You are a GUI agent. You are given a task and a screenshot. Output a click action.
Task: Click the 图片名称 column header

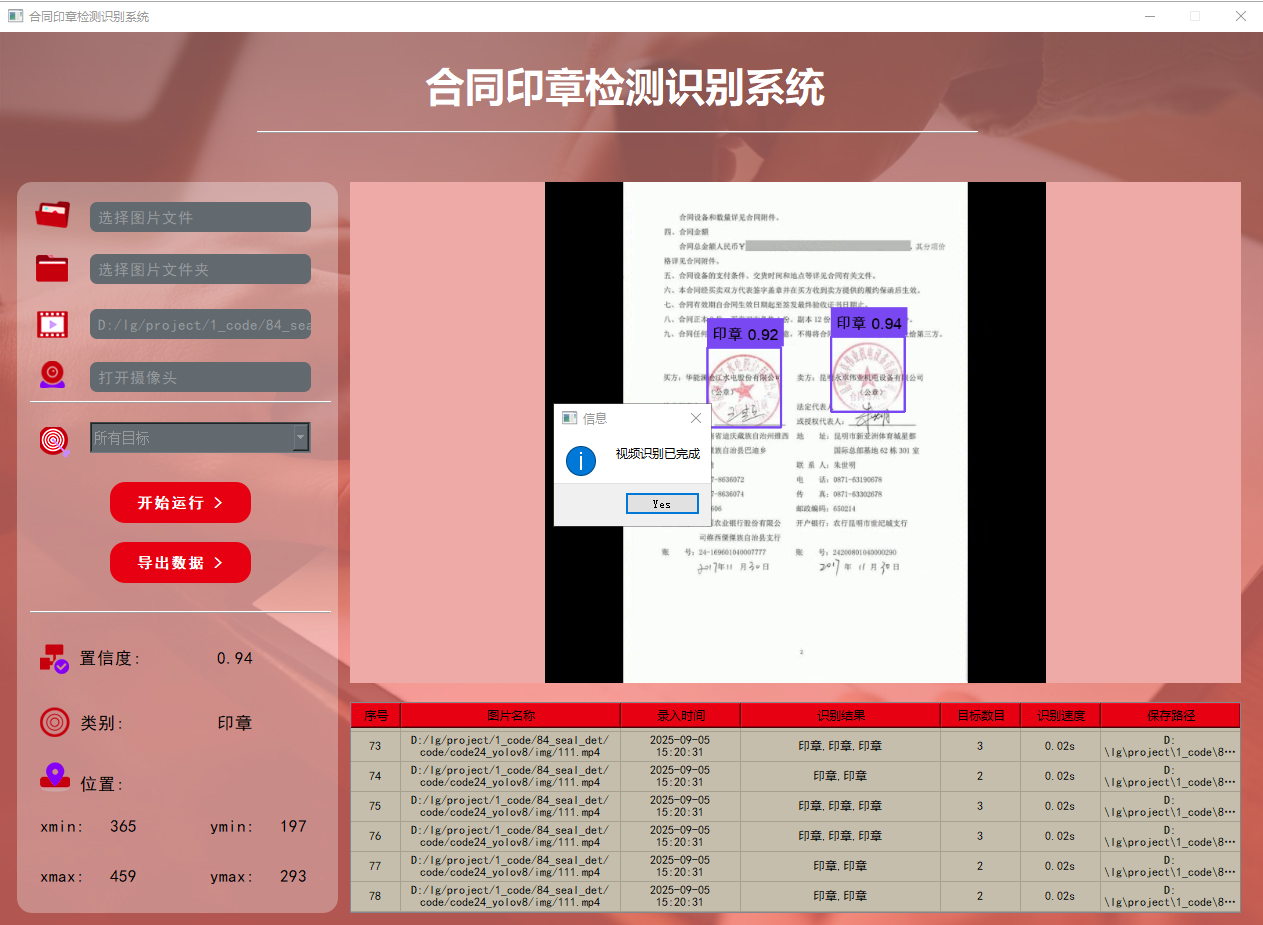[510, 715]
